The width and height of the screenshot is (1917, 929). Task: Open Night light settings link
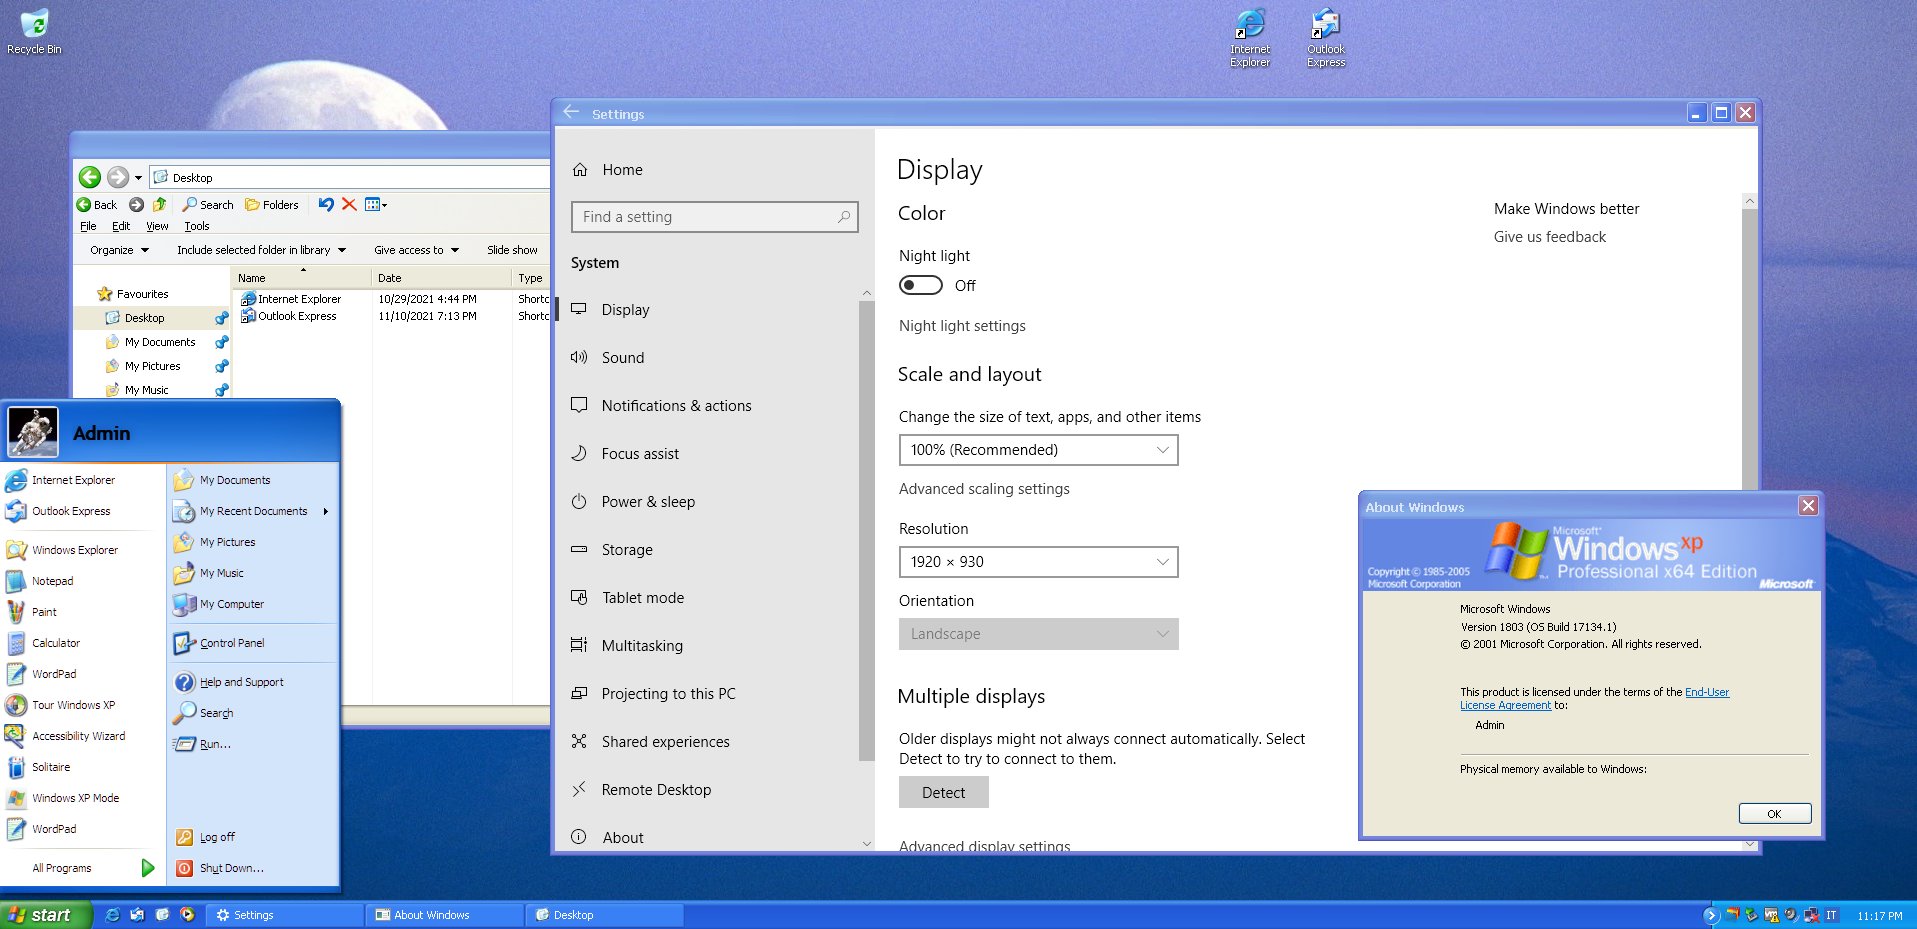pos(962,326)
